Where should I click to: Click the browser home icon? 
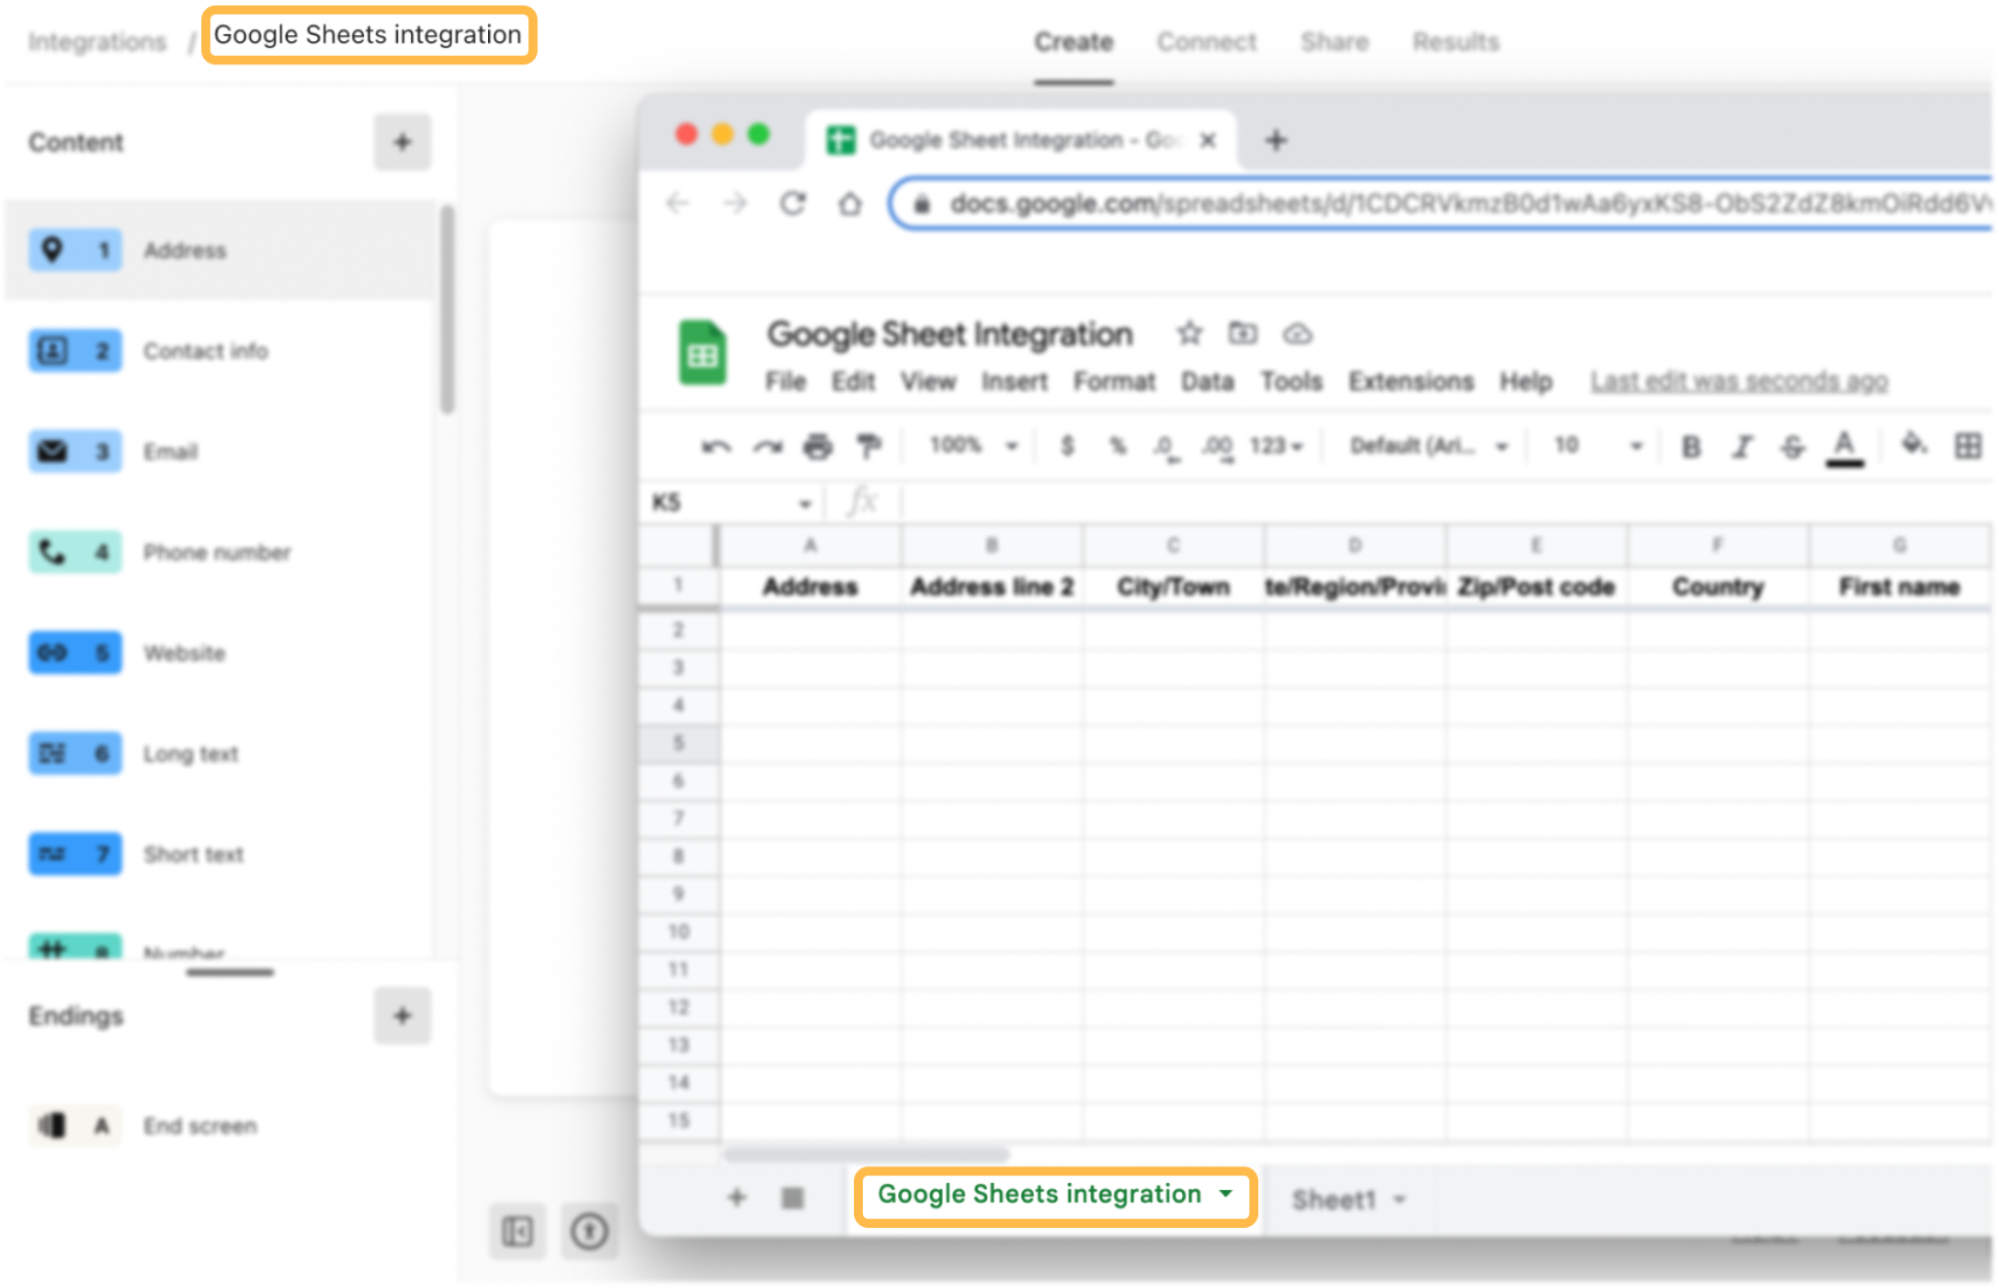coord(850,204)
